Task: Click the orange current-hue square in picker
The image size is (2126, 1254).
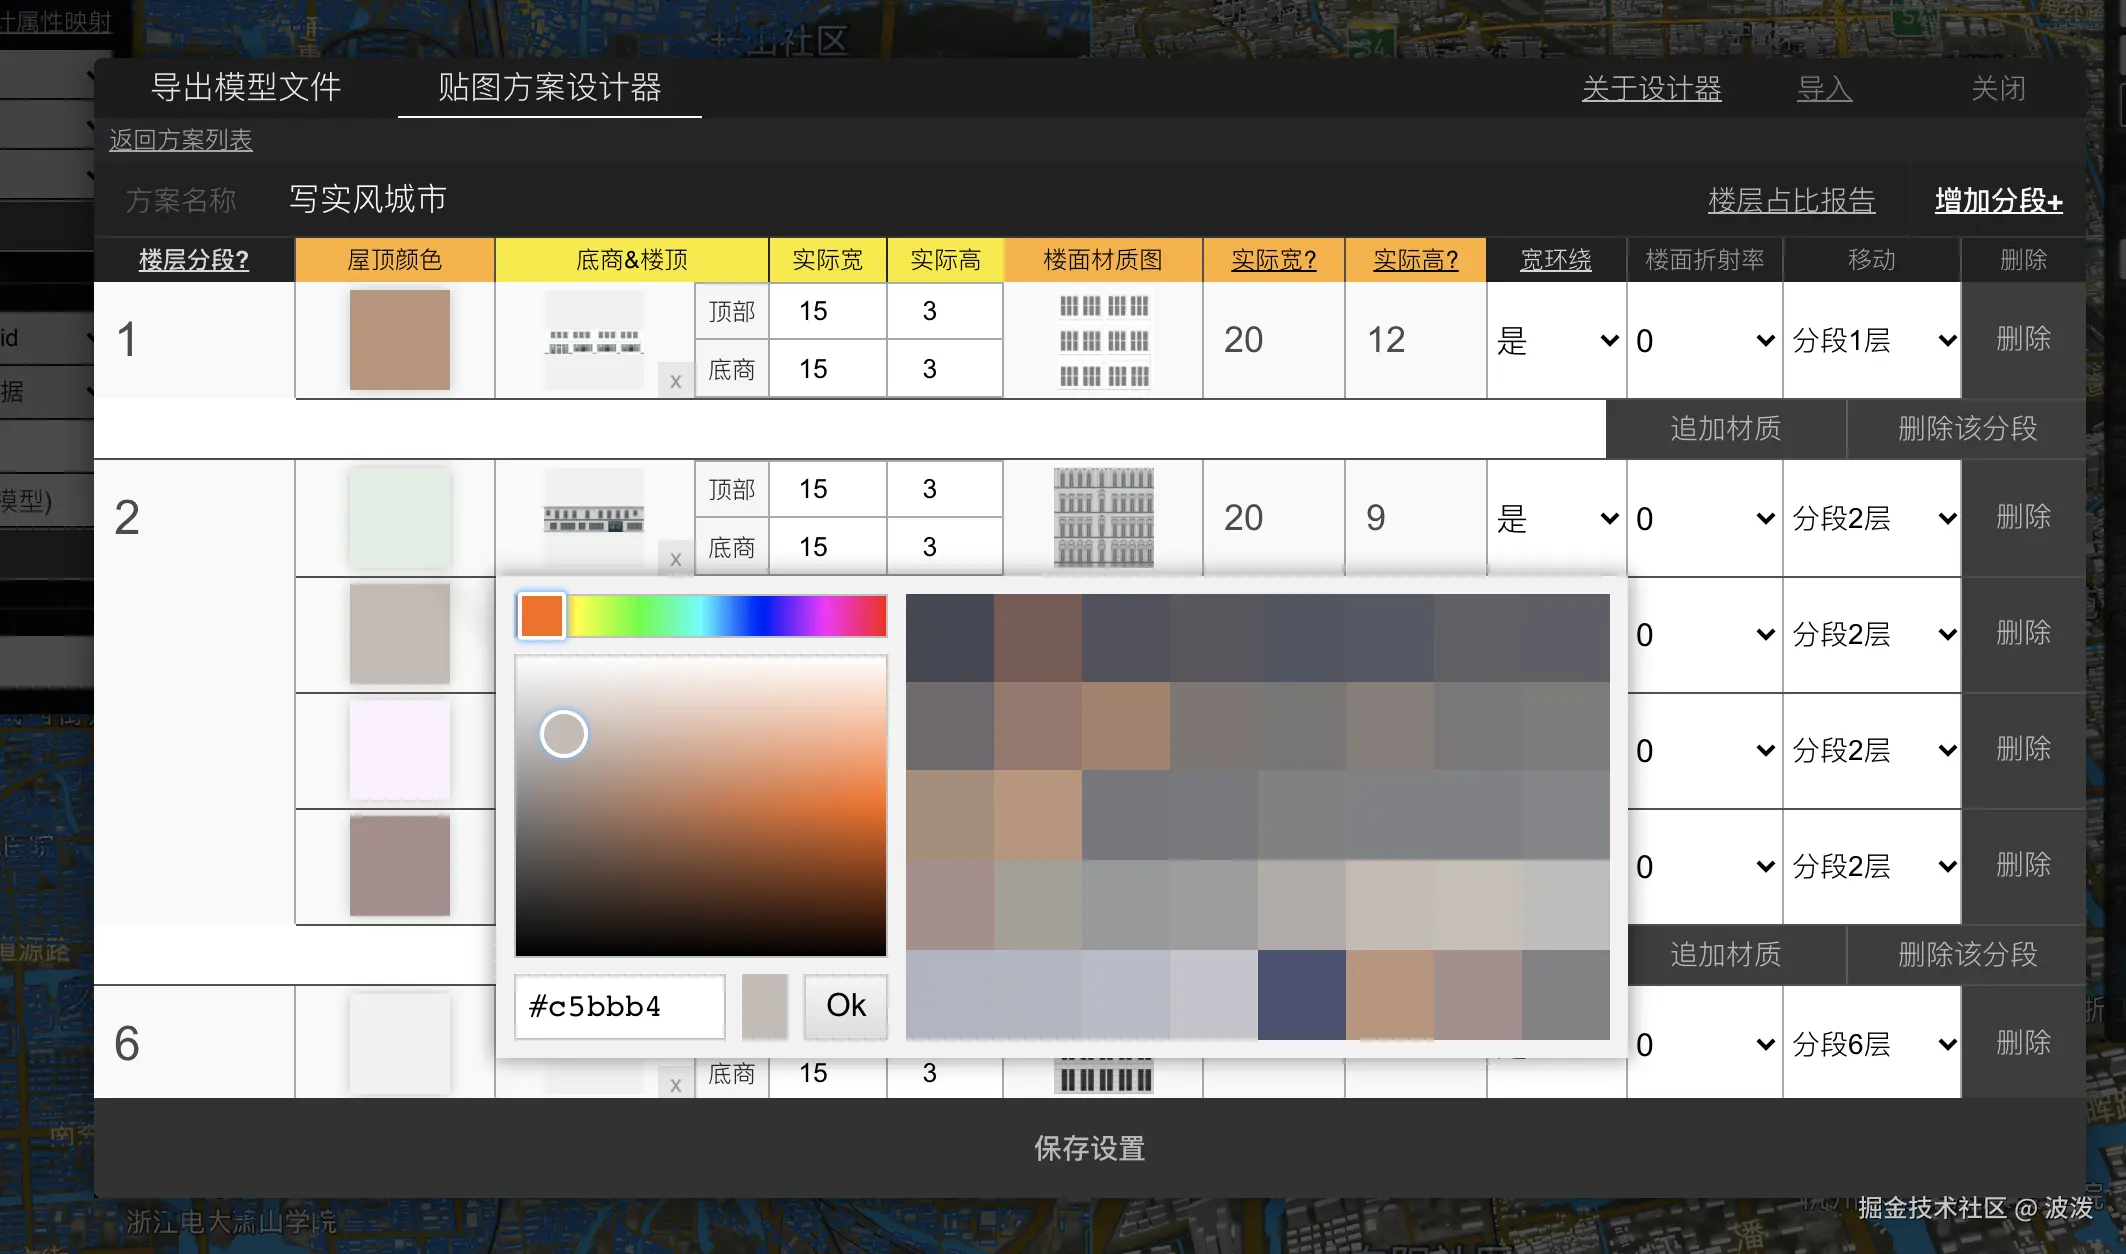Action: coord(542,616)
